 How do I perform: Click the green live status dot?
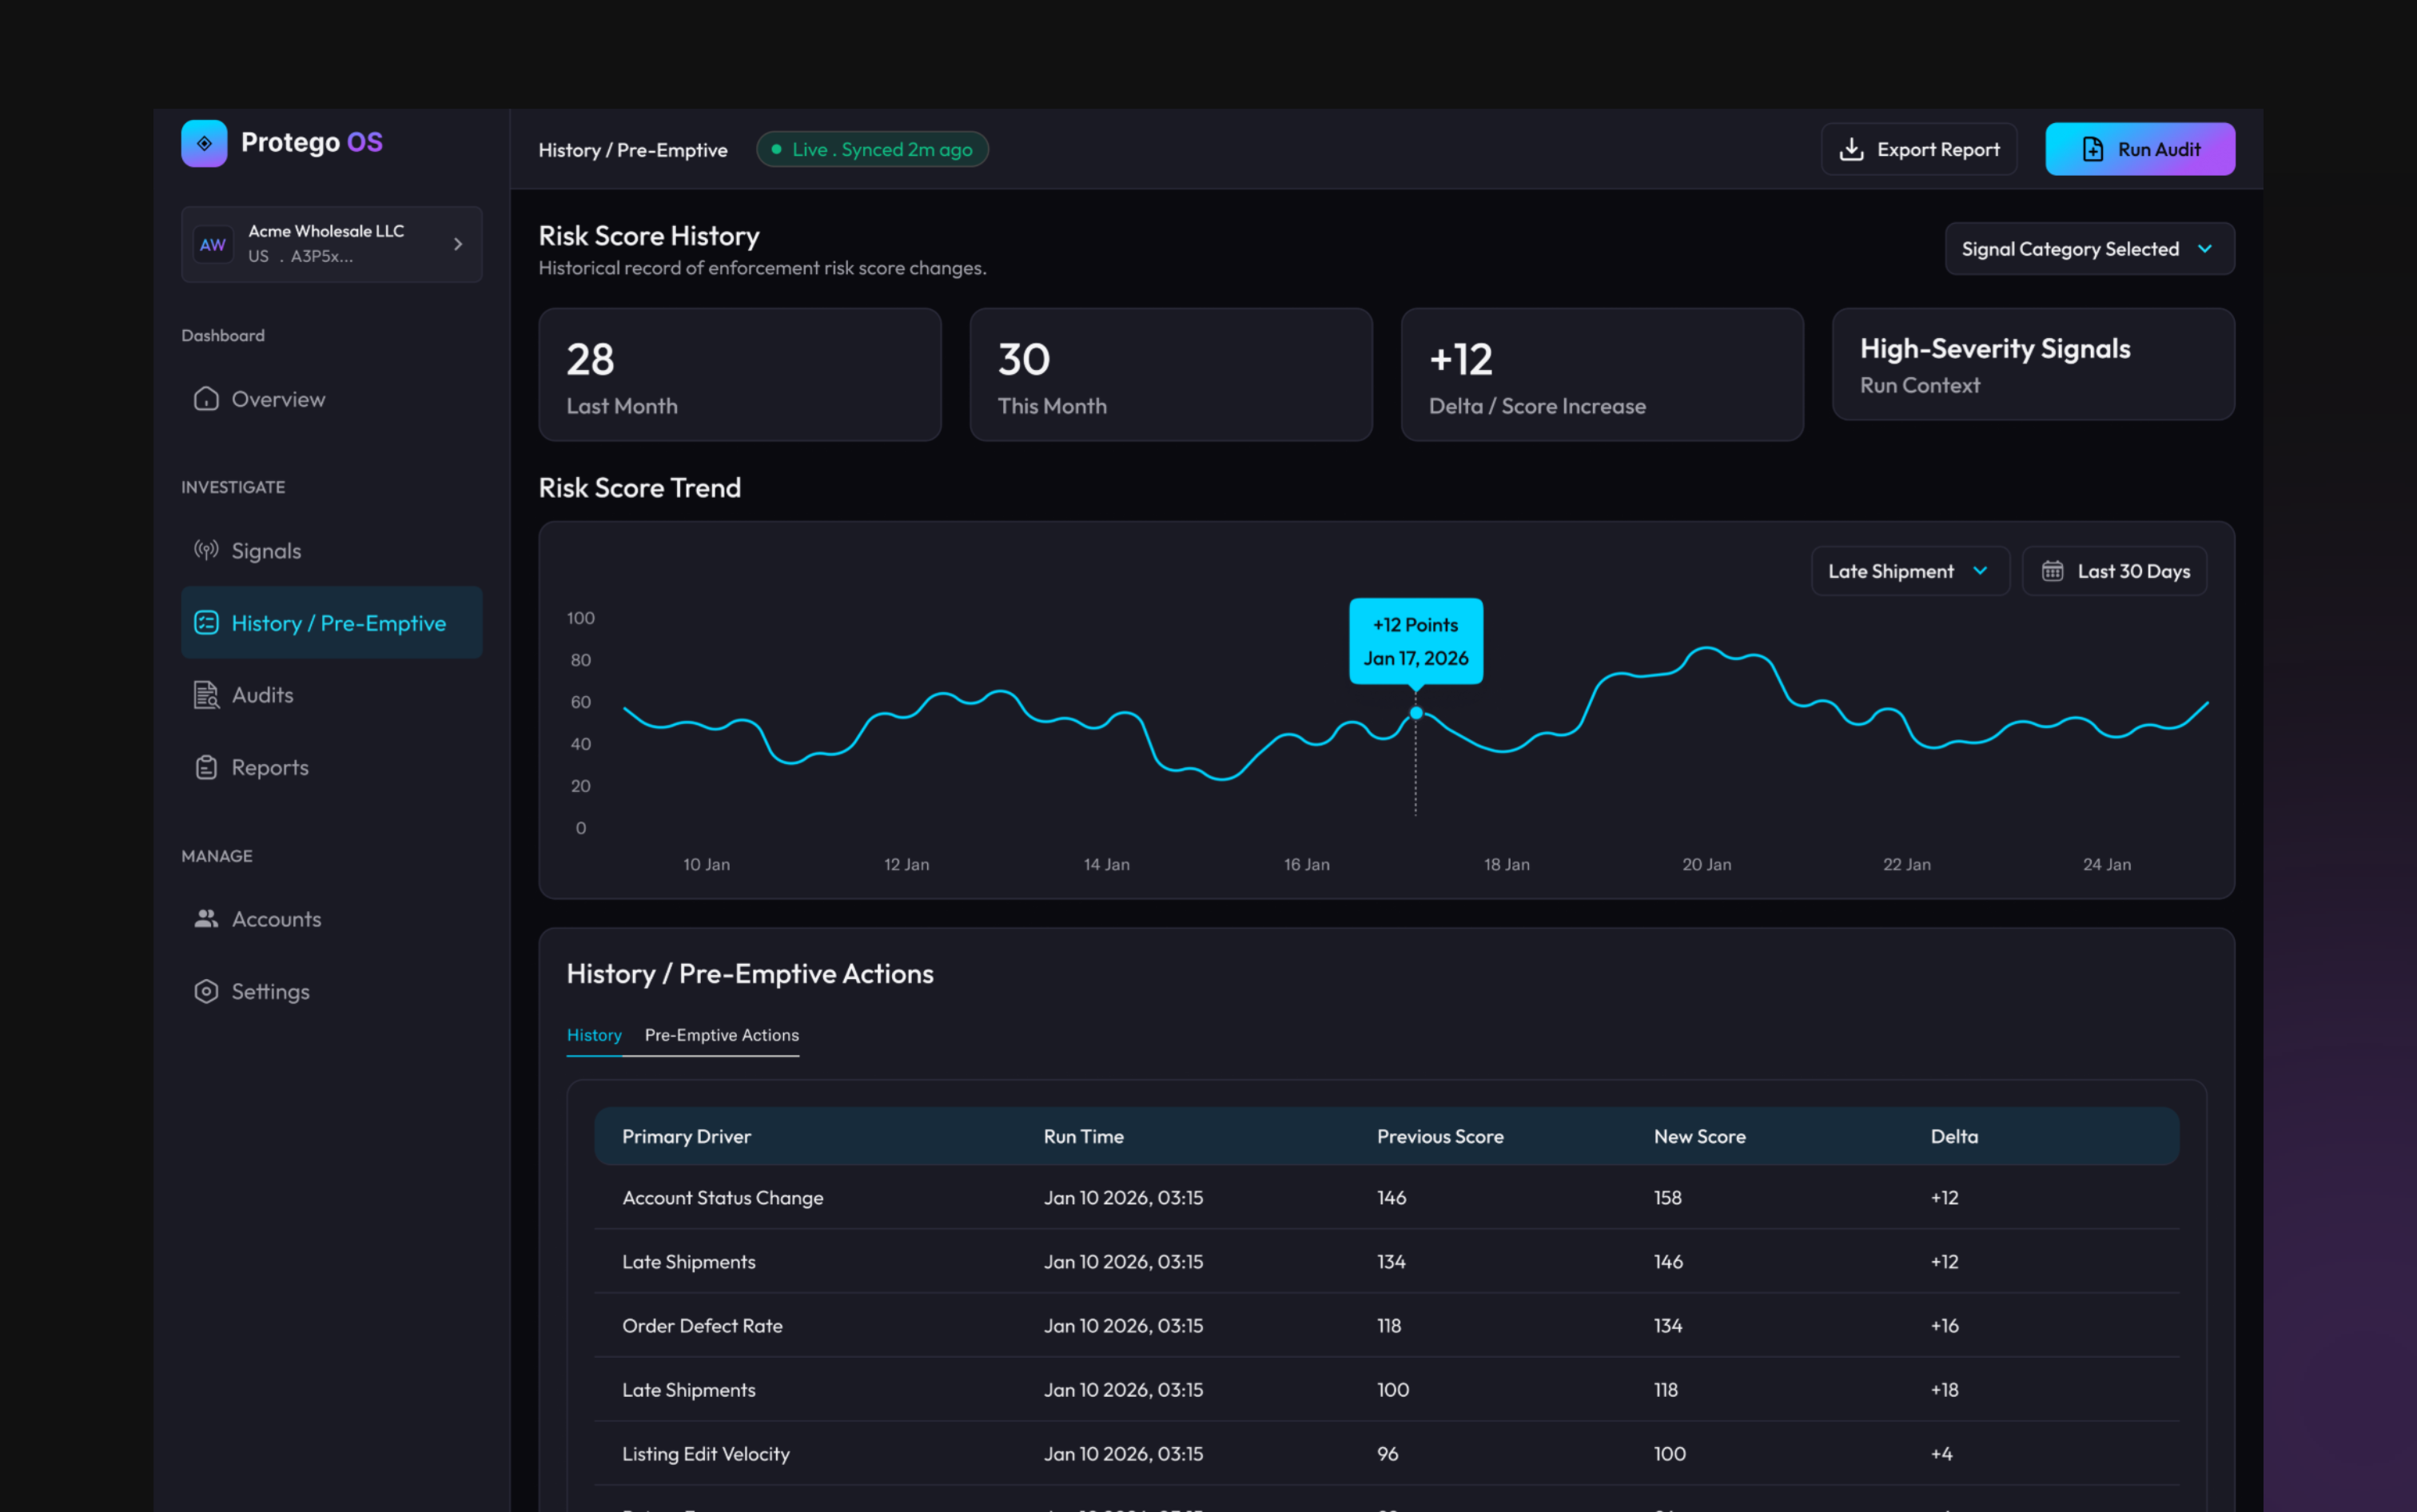coord(776,149)
